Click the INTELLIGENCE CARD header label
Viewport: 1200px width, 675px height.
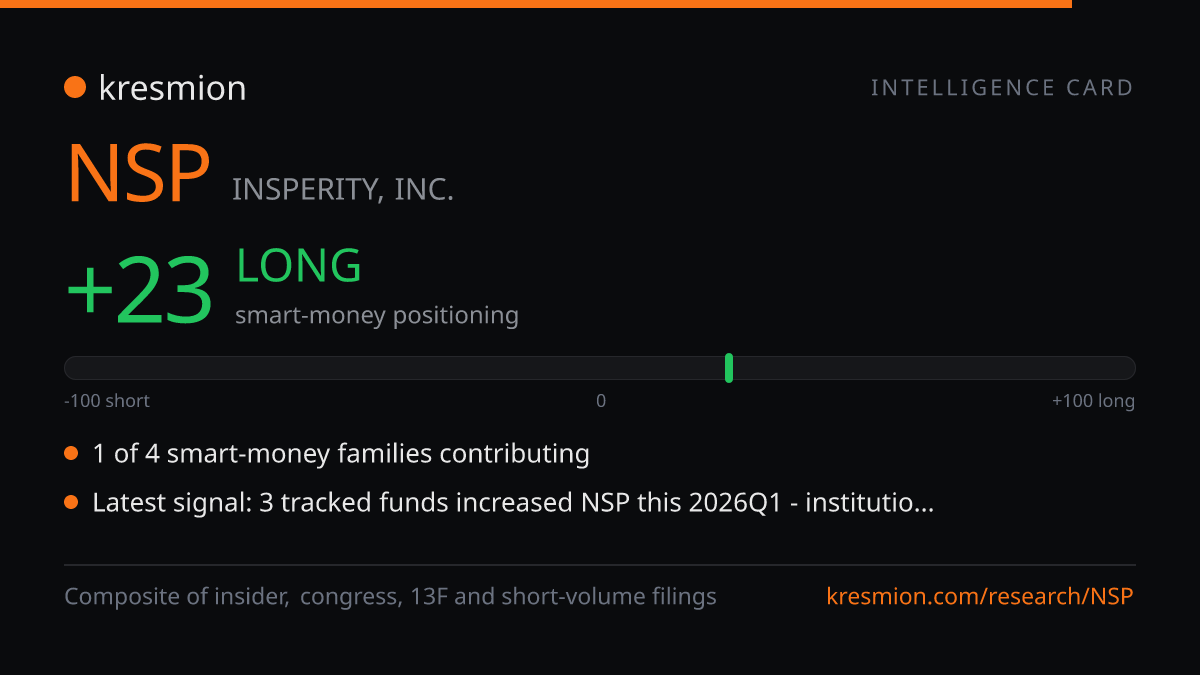(x=1002, y=88)
